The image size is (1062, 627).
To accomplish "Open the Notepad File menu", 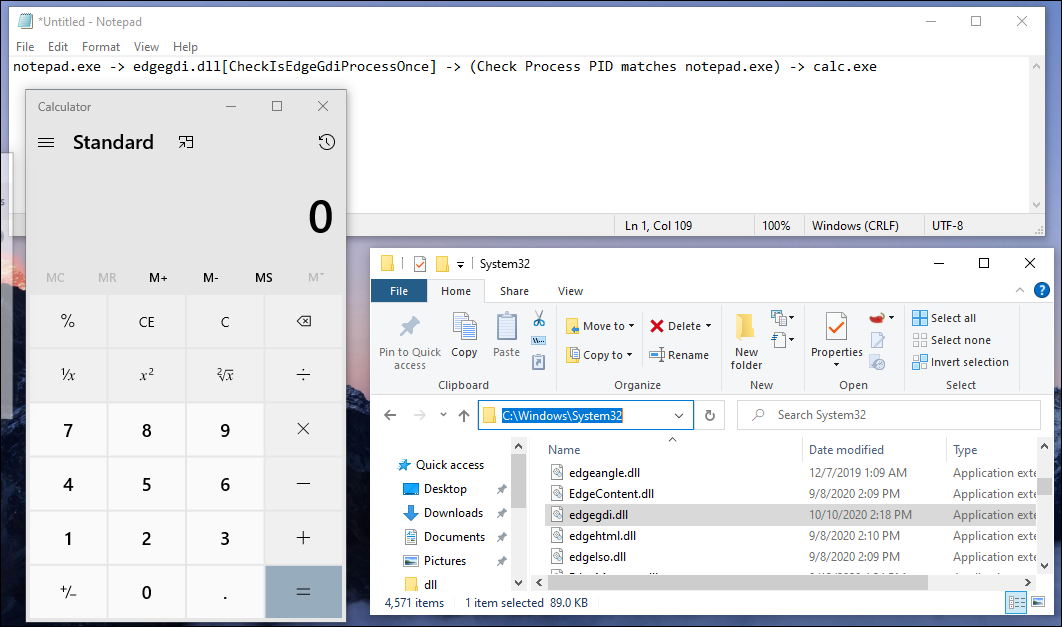I will pyautogui.click(x=25, y=47).
